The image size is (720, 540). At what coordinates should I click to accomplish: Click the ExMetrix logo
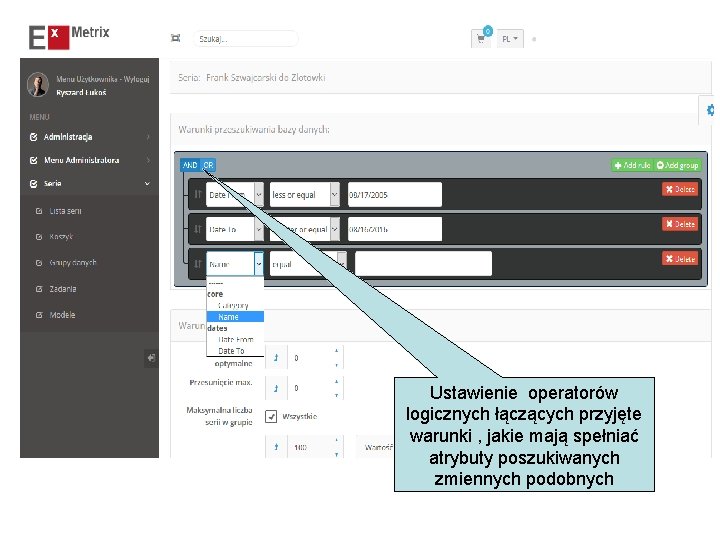(69, 37)
